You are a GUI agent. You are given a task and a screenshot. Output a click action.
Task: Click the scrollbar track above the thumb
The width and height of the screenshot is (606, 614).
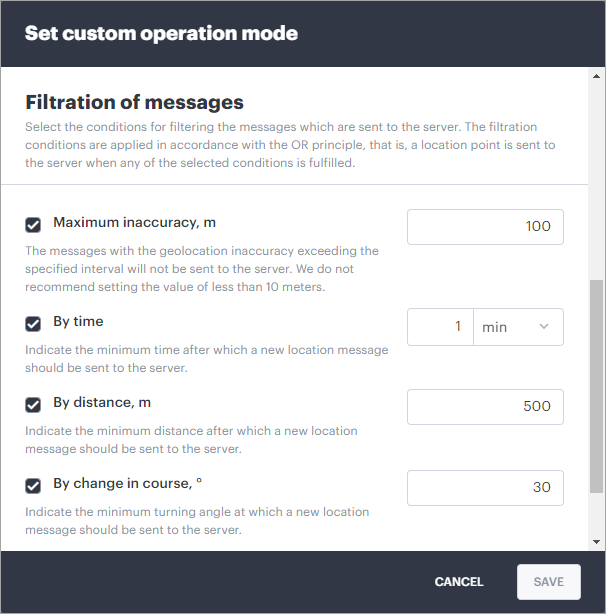click(597, 170)
